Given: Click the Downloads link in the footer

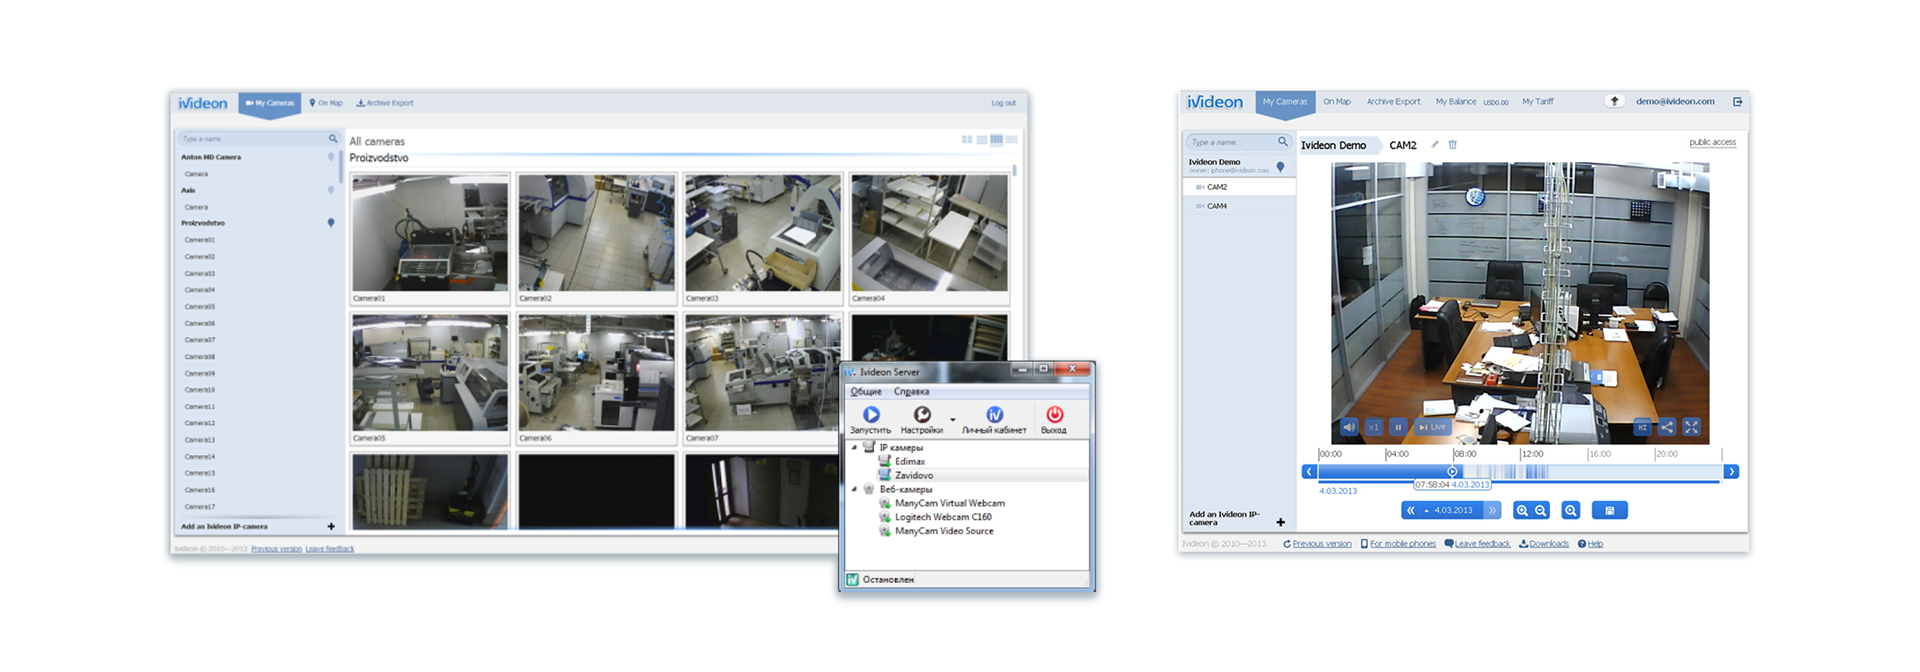Looking at the screenshot, I should point(1548,544).
